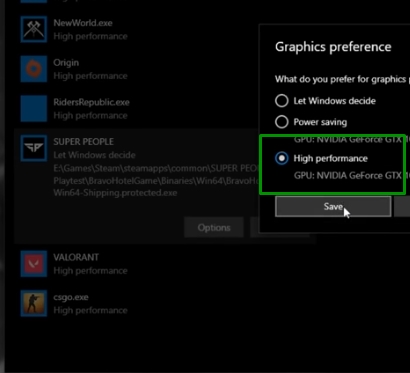Click the SUPER PEOPLE app icon

pos(34,148)
